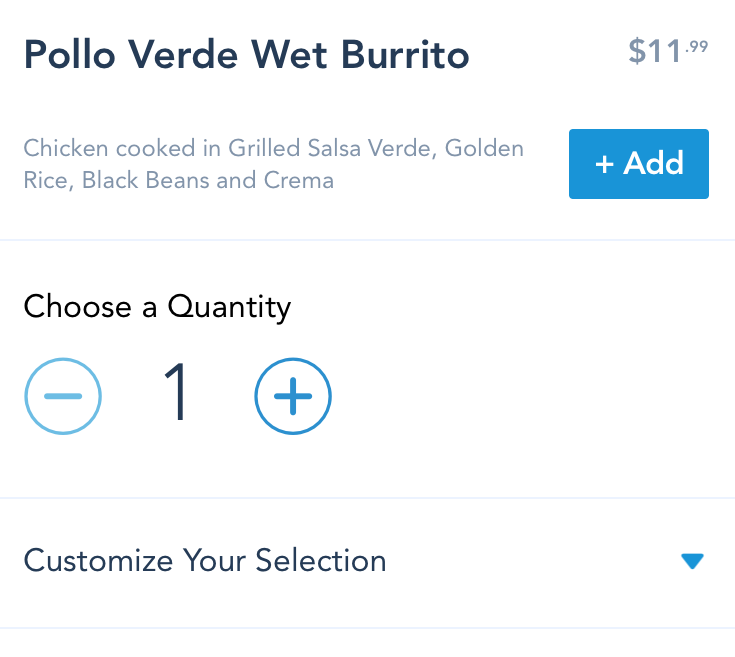Click the Pollo Verde Wet Burrito title
The width and height of the screenshot is (735, 657).
[246, 54]
